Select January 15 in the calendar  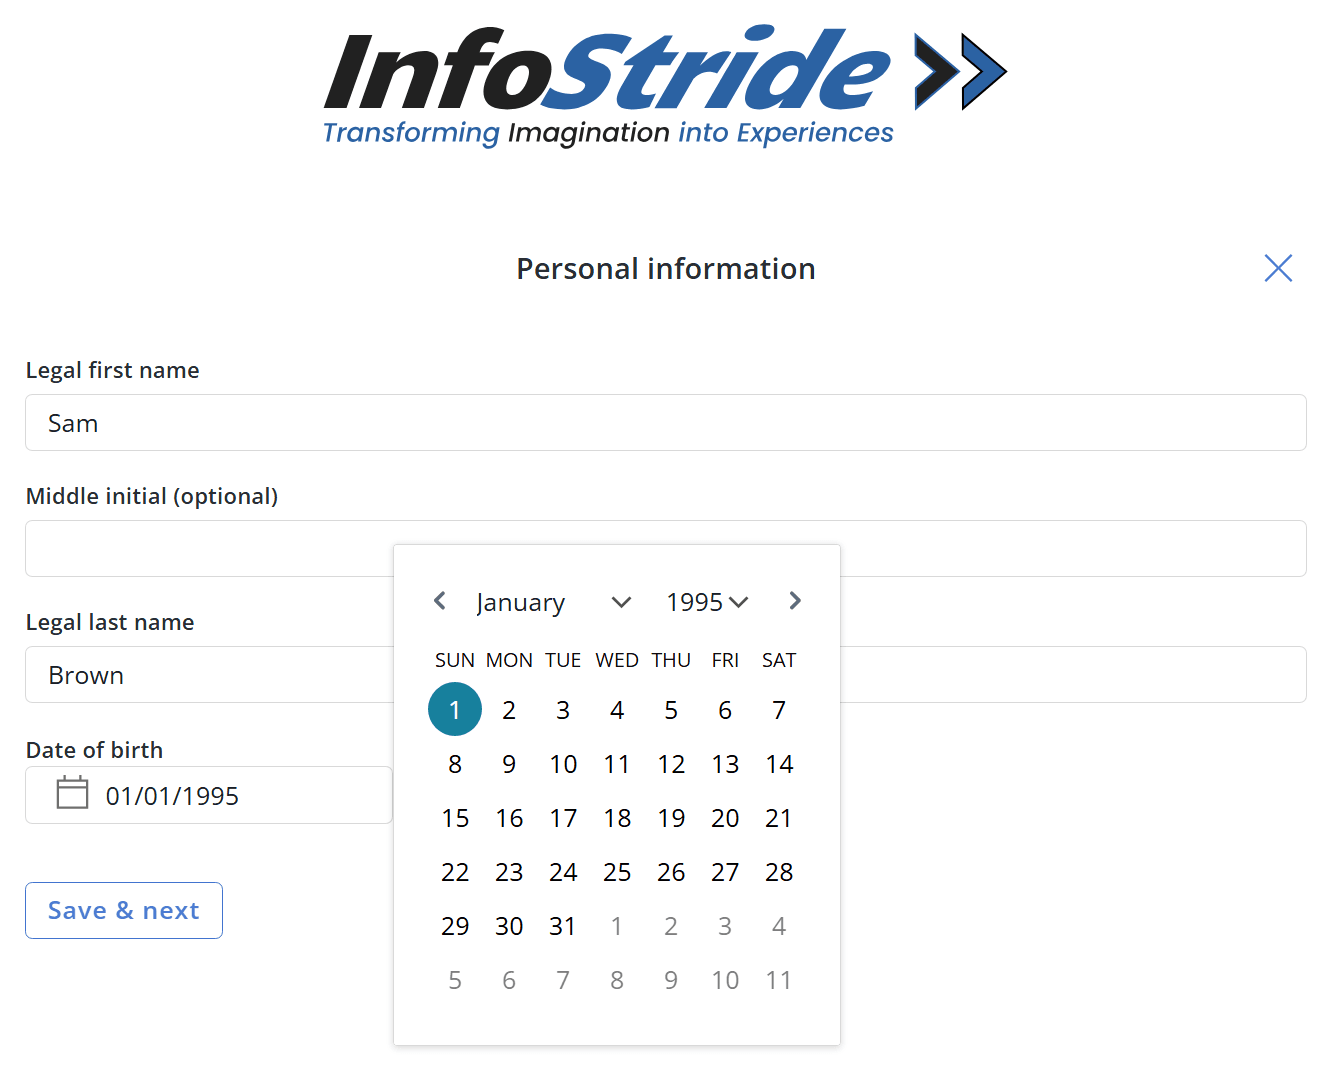[455, 818]
